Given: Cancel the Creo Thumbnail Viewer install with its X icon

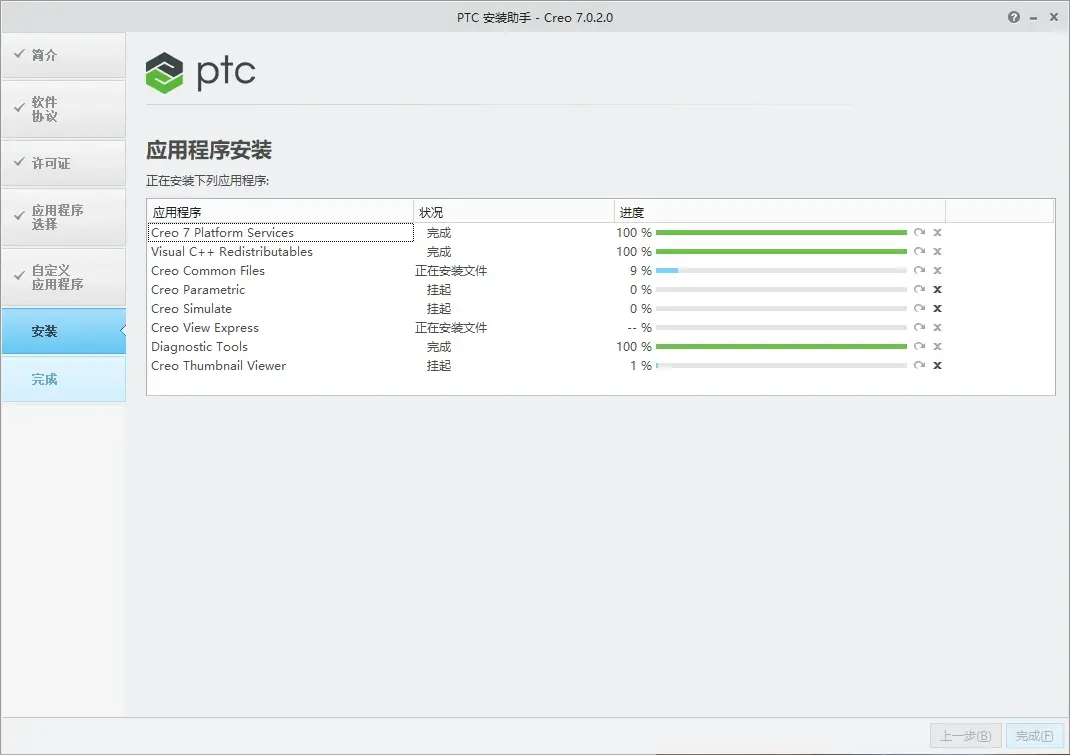Looking at the screenshot, I should tap(937, 365).
